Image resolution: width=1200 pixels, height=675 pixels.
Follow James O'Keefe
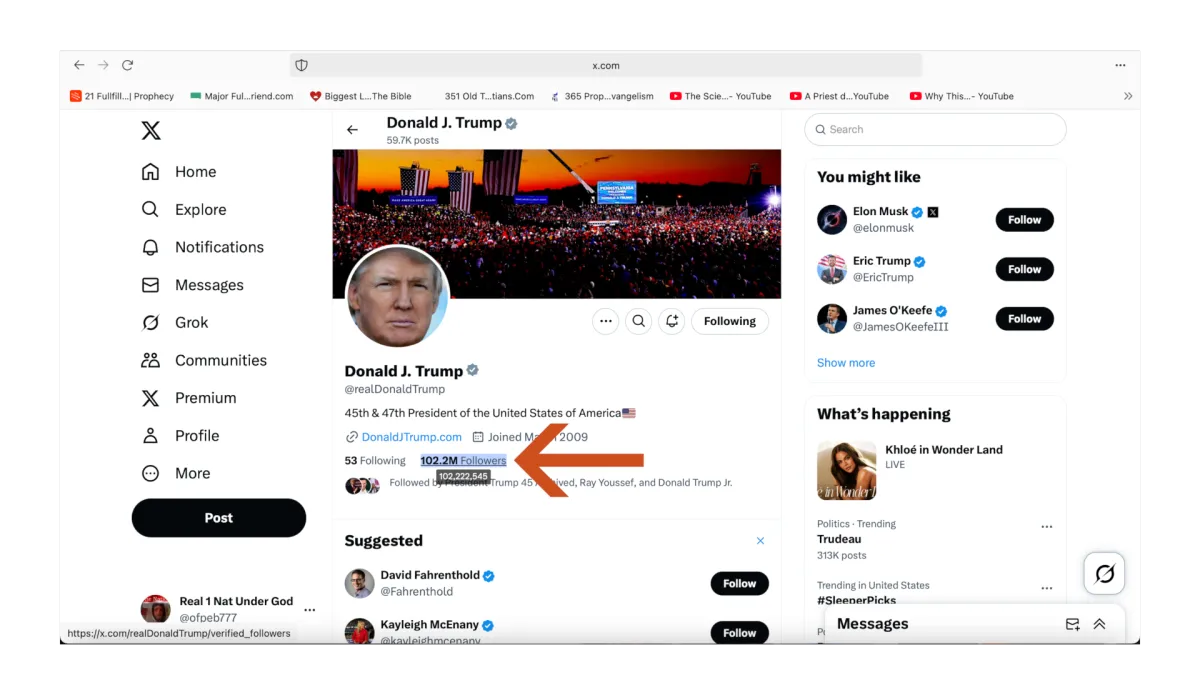point(1024,319)
